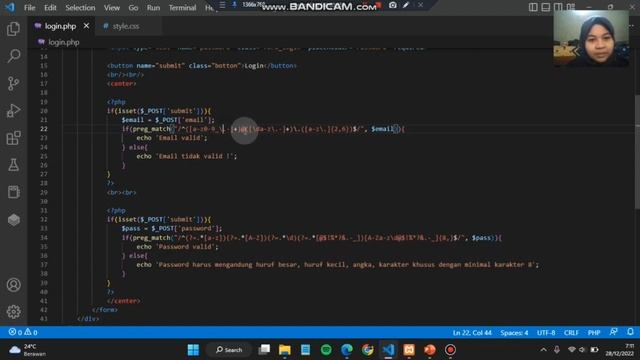Click the taskbar Search box

pos(229,350)
